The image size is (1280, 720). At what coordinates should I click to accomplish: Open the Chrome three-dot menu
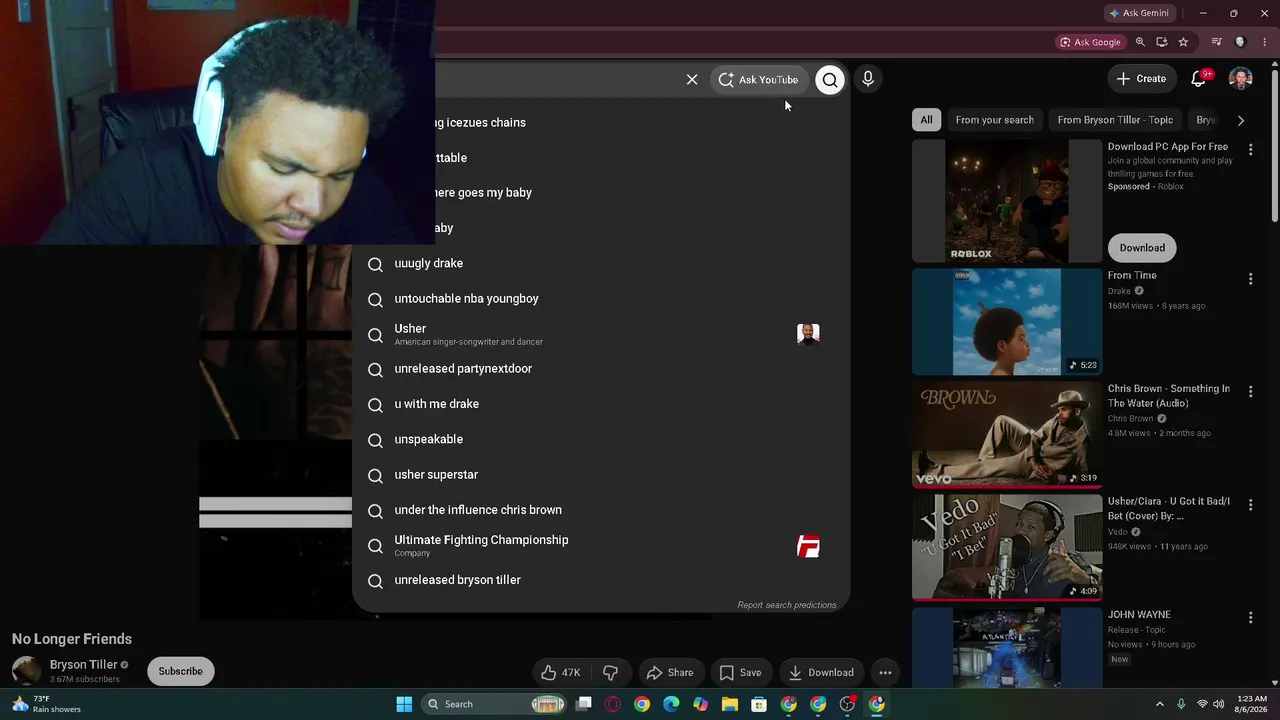click(x=1265, y=42)
